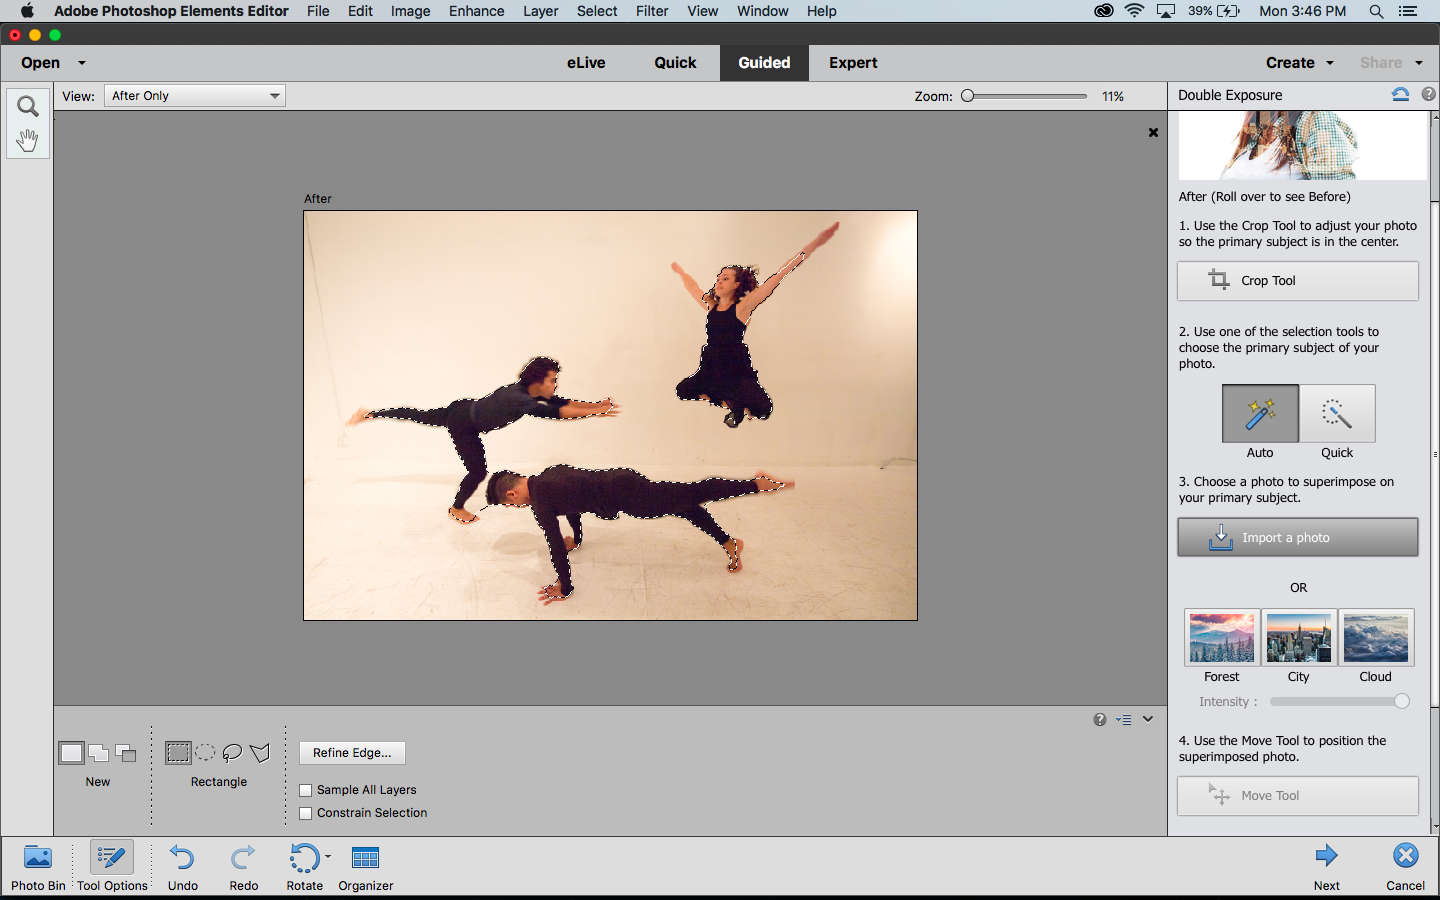Select the Zoom magnifier tool

(x=27, y=106)
